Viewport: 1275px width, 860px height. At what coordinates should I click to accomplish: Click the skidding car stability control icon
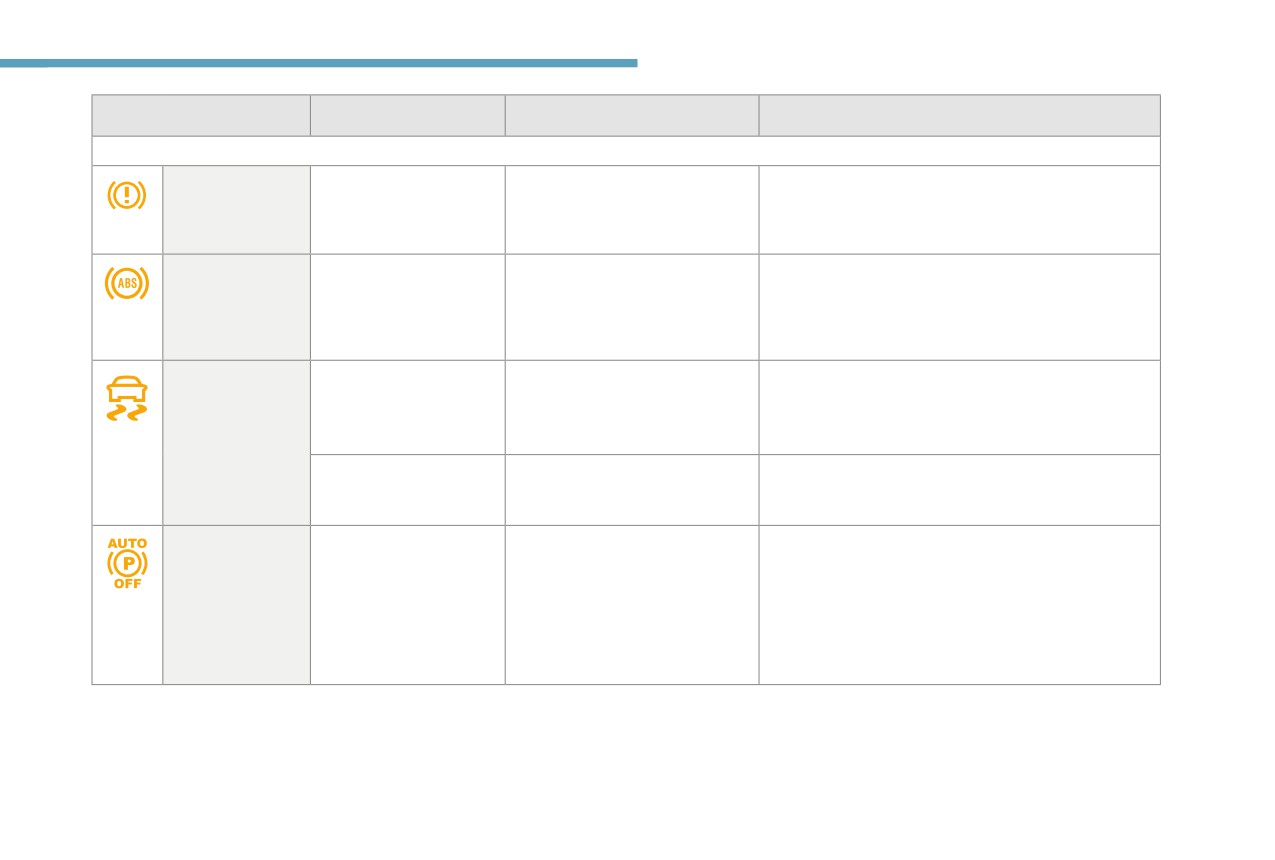[127, 399]
